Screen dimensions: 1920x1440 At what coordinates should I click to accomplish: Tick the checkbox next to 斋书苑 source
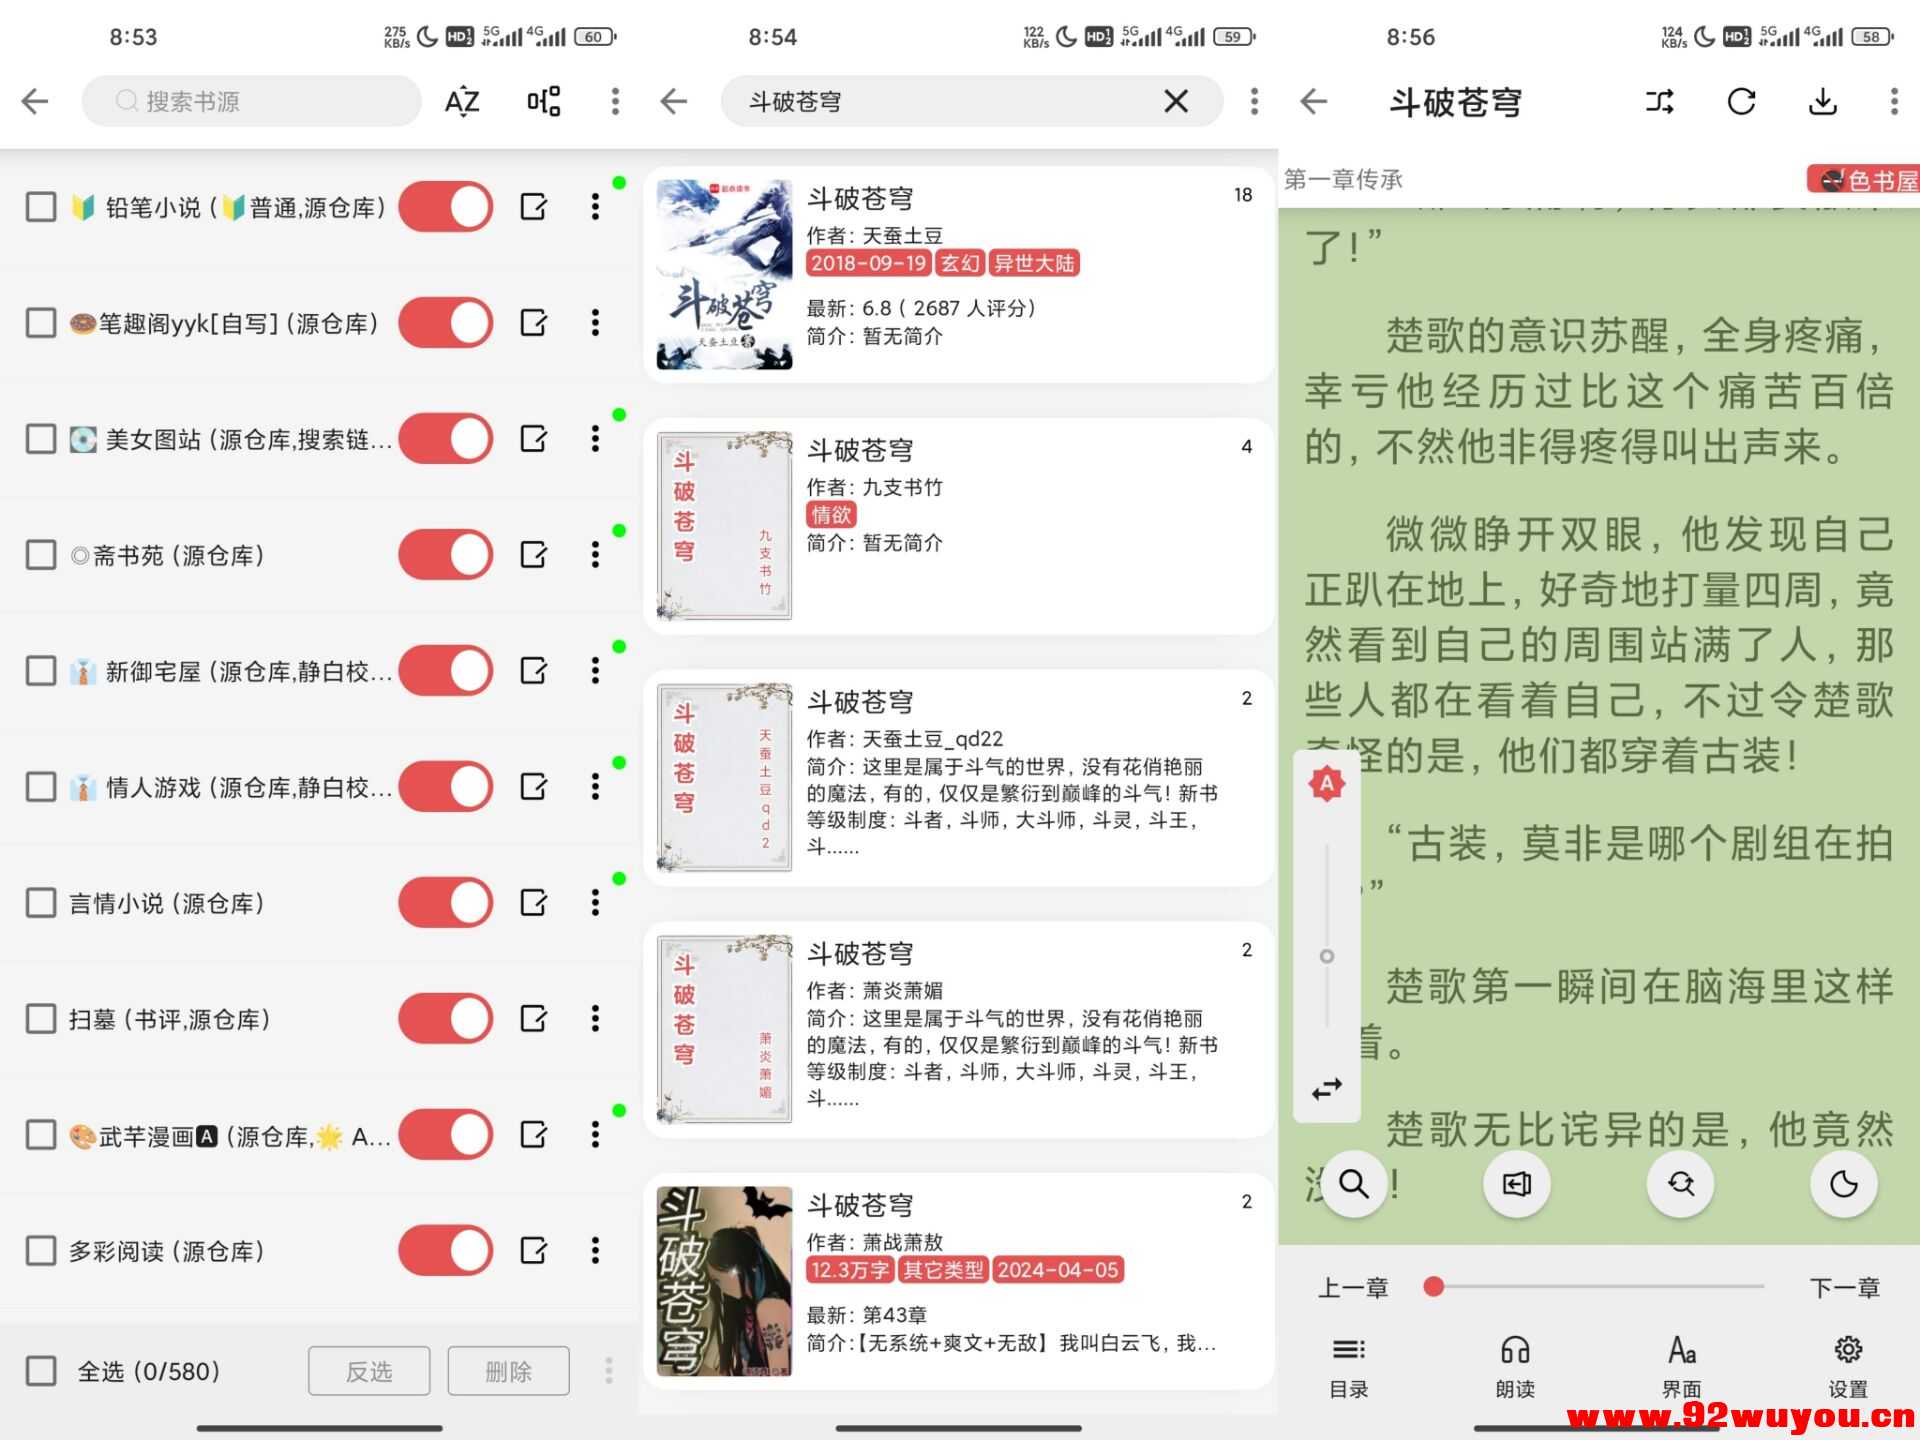click(40, 554)
